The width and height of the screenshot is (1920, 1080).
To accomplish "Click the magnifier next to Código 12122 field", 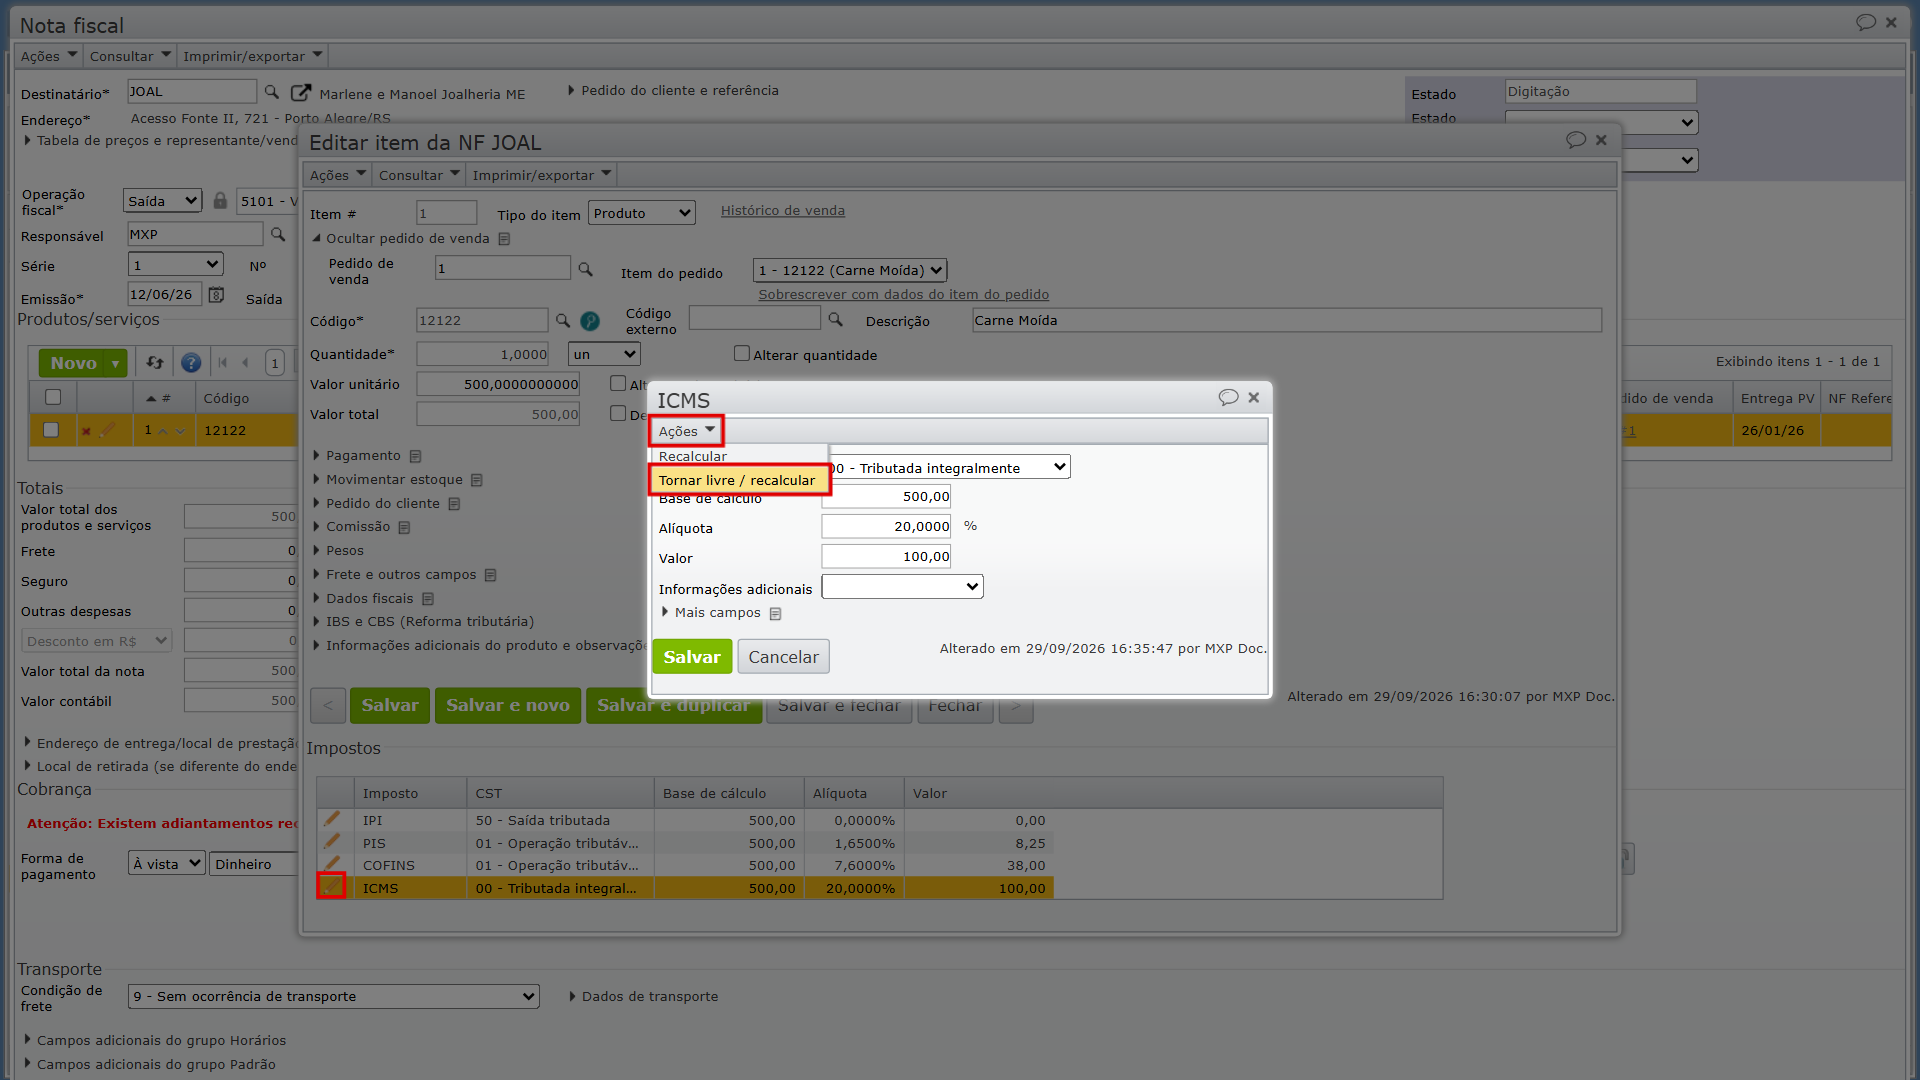I will click(x=563, y=321).
